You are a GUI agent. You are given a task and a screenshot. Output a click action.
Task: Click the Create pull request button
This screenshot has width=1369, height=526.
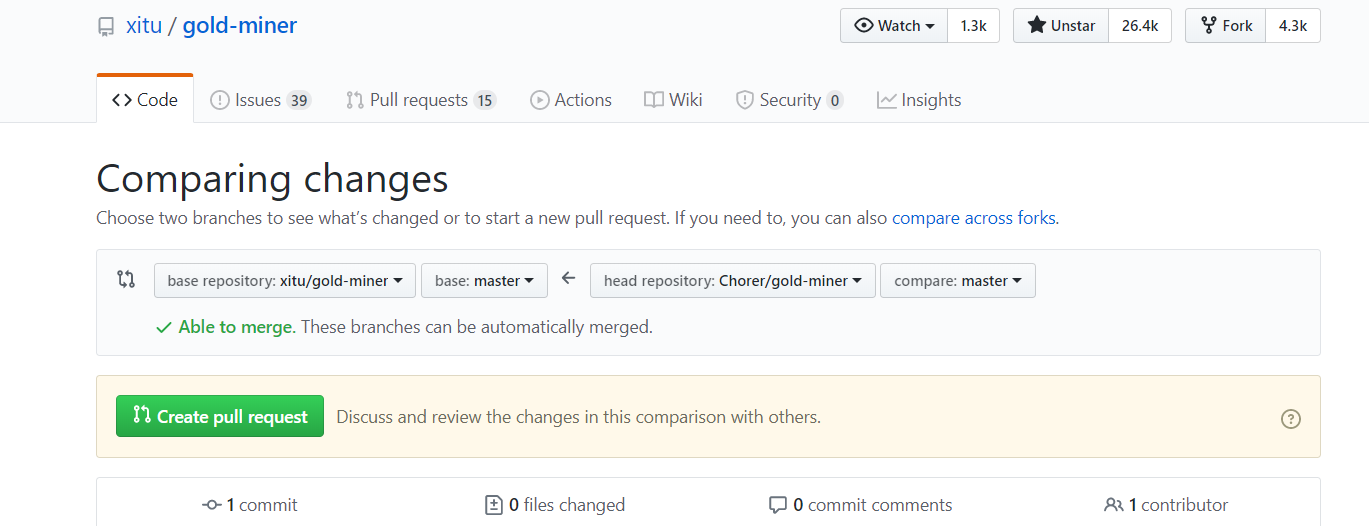pyautogui.click(x=220, y=417)
